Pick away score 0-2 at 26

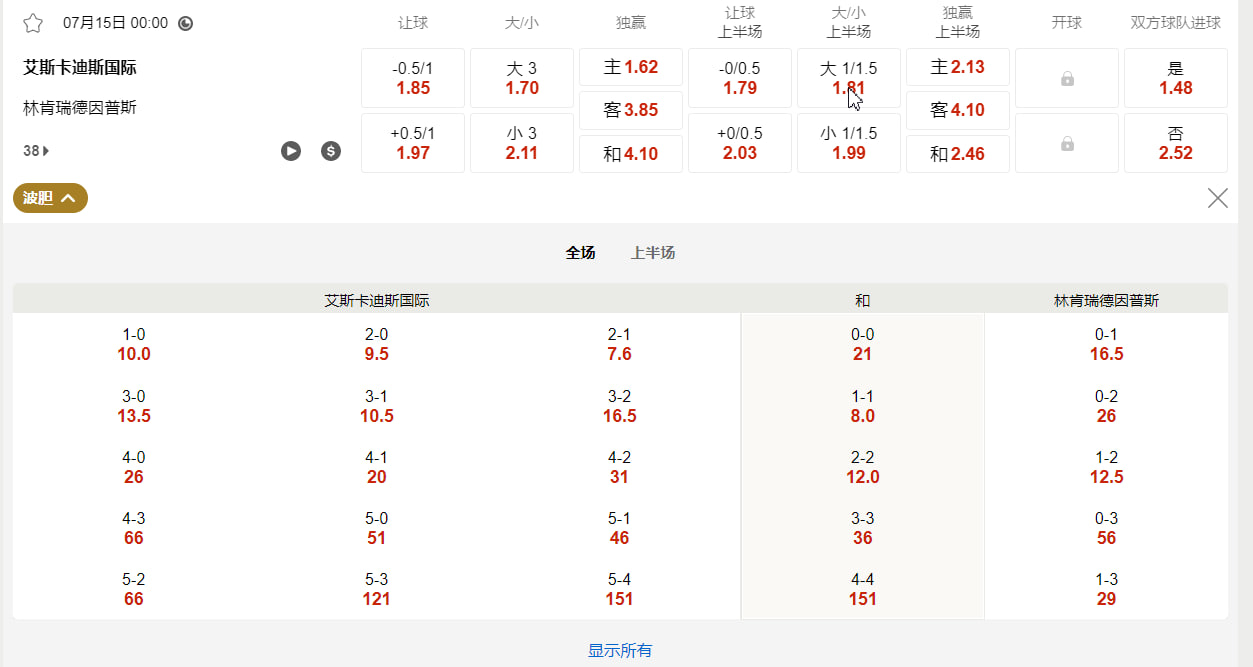[1106, 406]
